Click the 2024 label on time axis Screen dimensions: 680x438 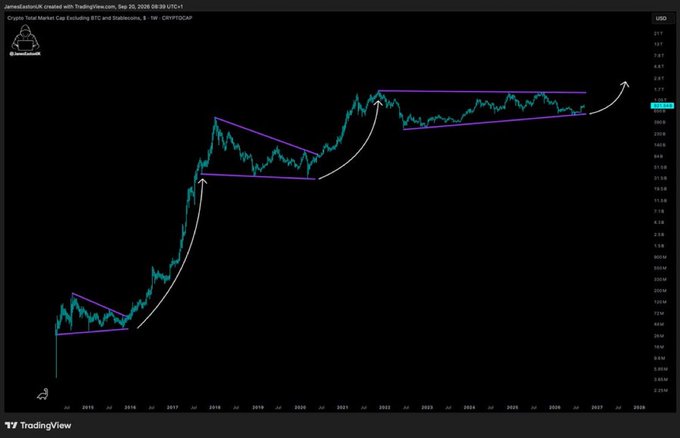point(470,408)
